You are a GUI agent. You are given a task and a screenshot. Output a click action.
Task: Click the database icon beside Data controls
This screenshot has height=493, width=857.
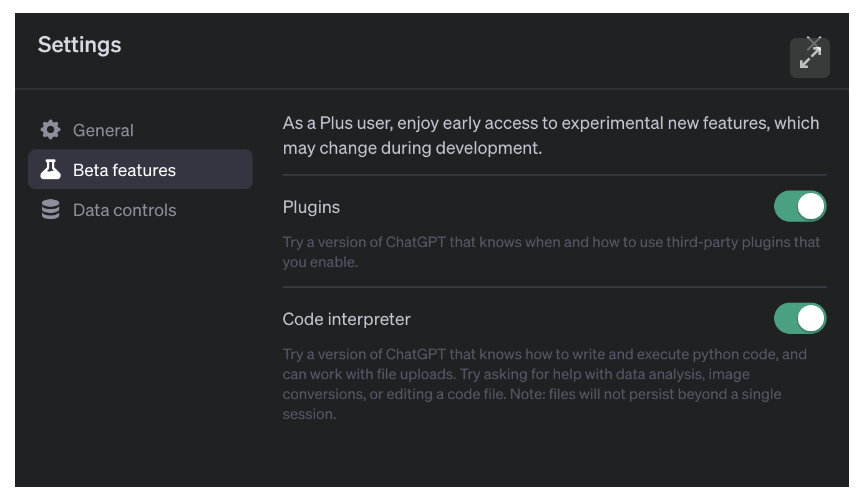50,209
